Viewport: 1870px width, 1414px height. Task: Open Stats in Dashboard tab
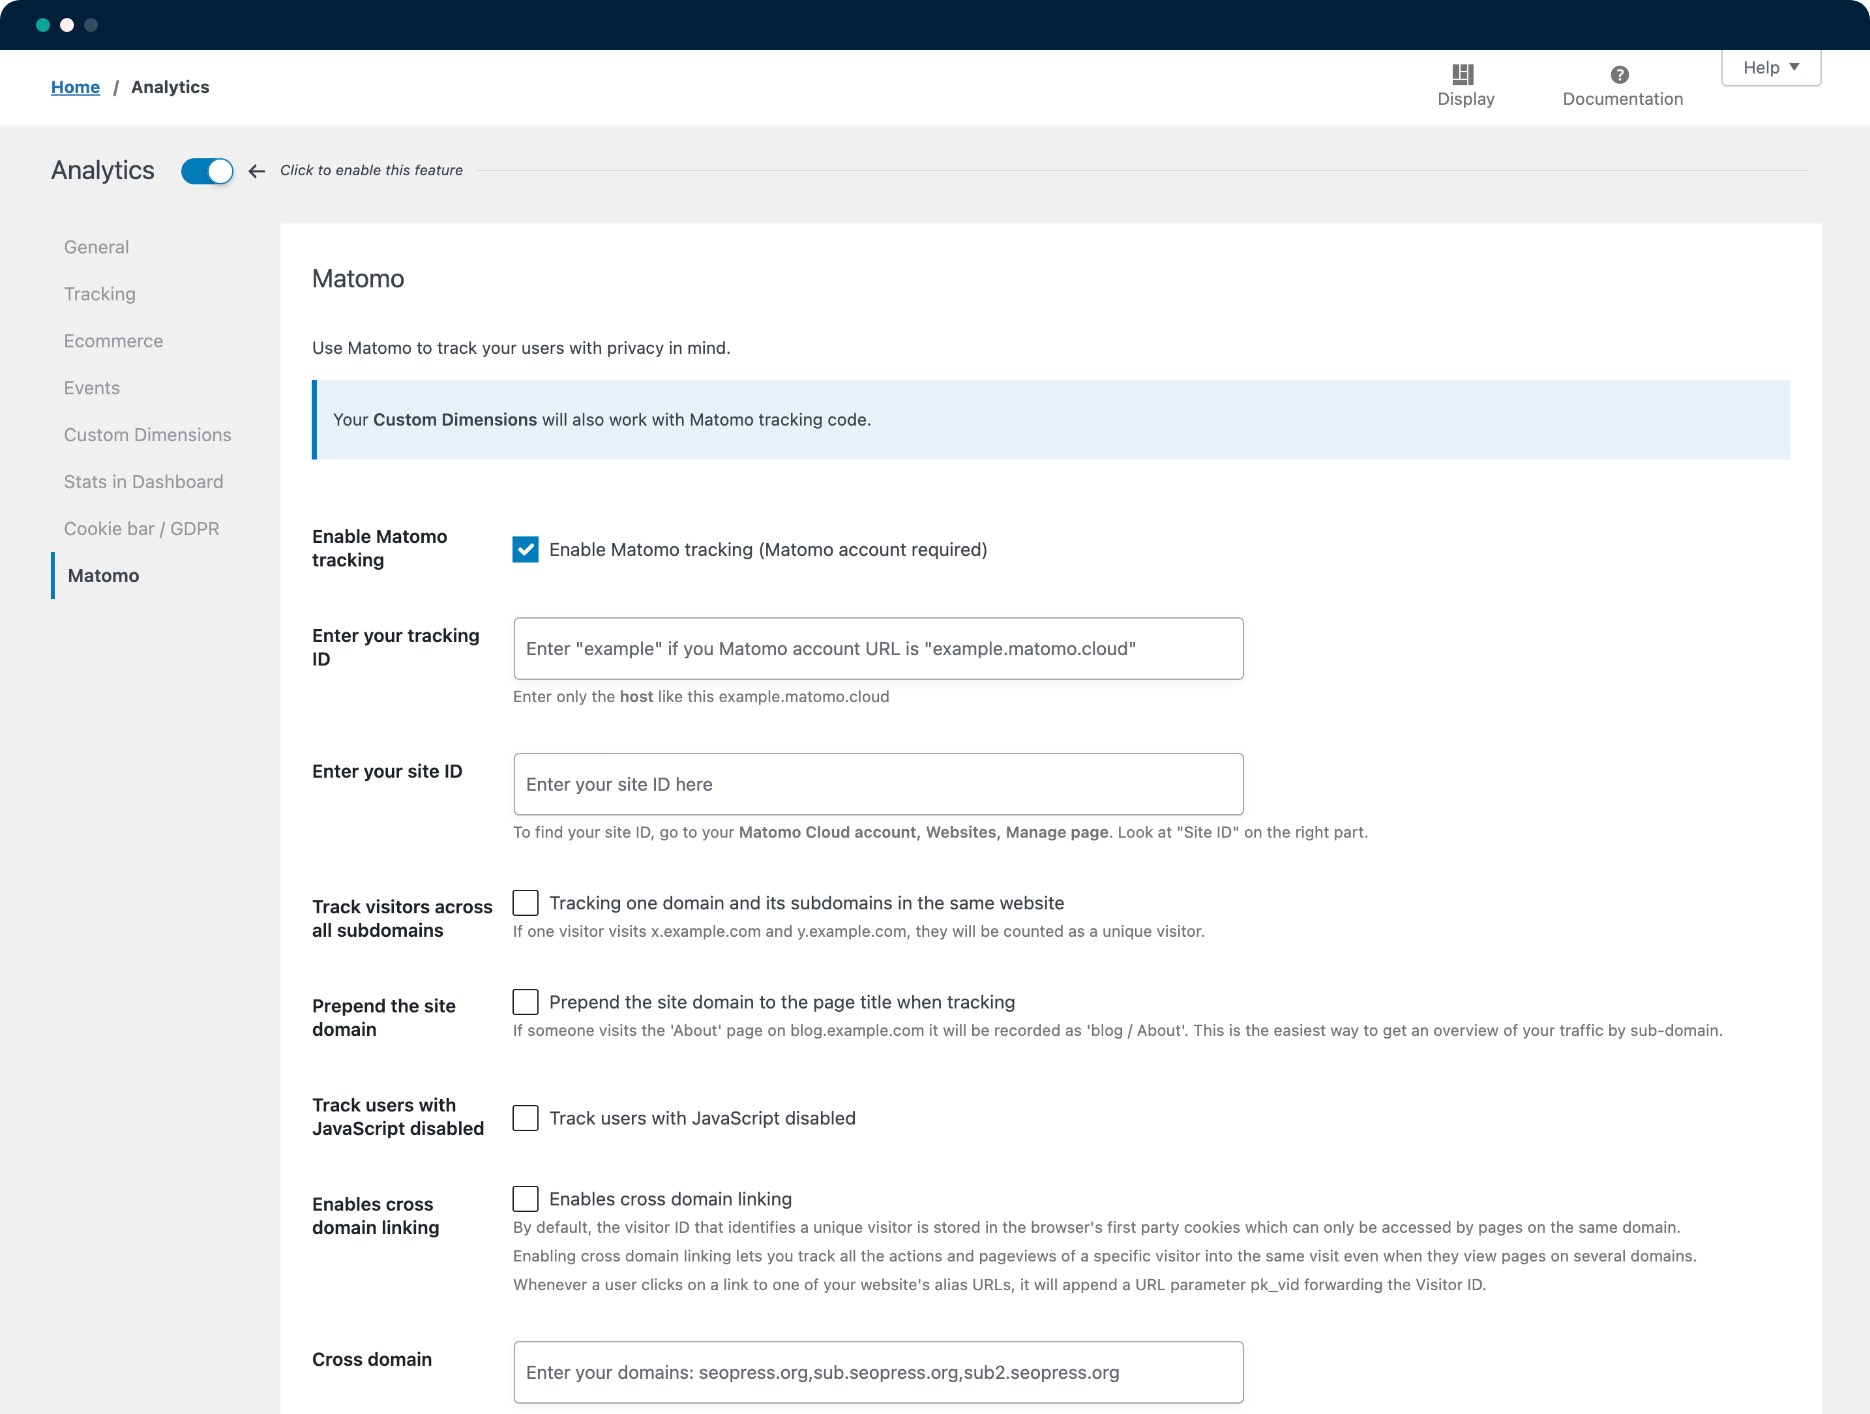point(144,482)
